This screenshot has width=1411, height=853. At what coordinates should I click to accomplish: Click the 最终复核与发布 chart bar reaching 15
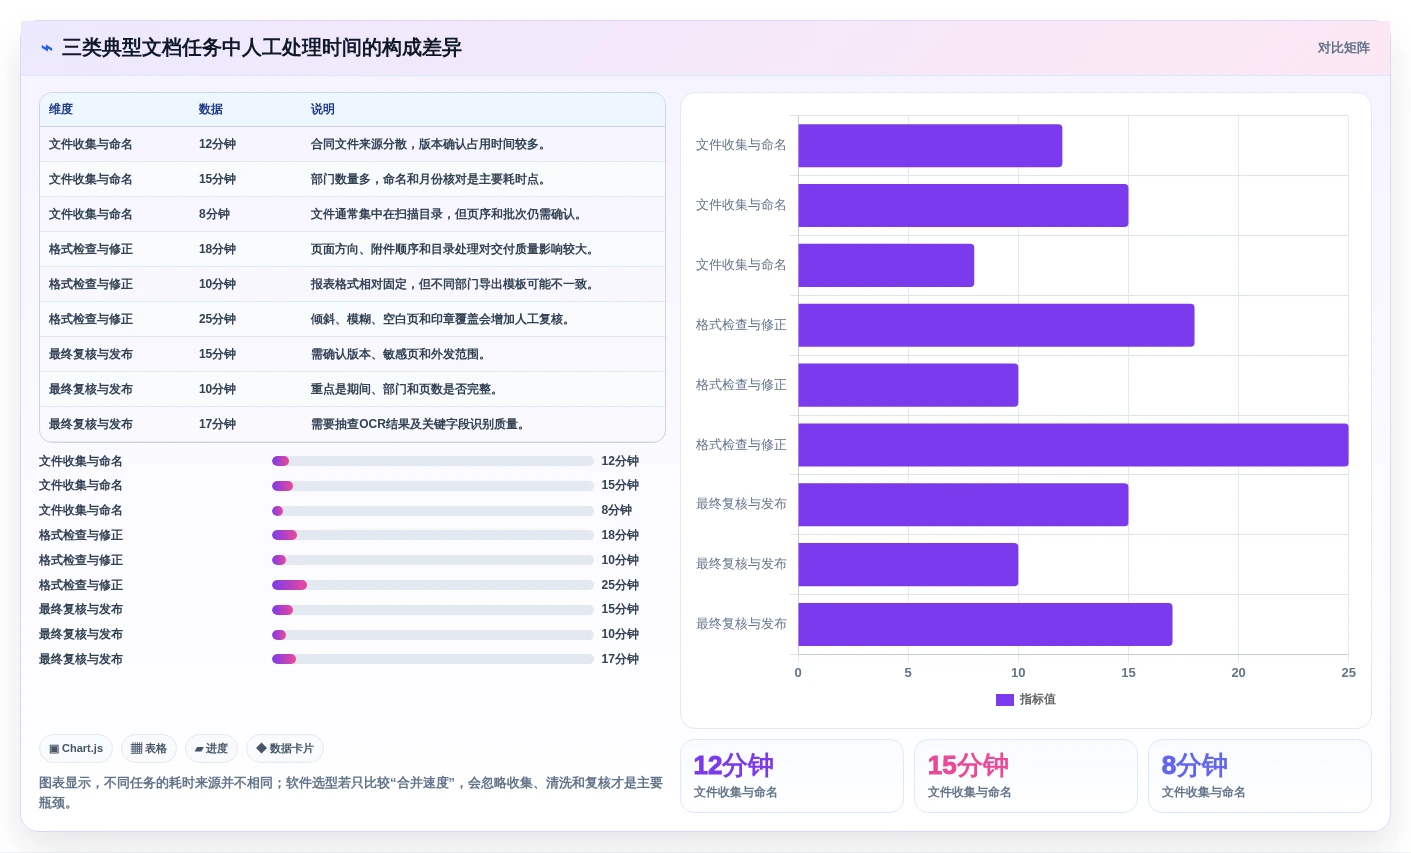(x=963, y=505)
